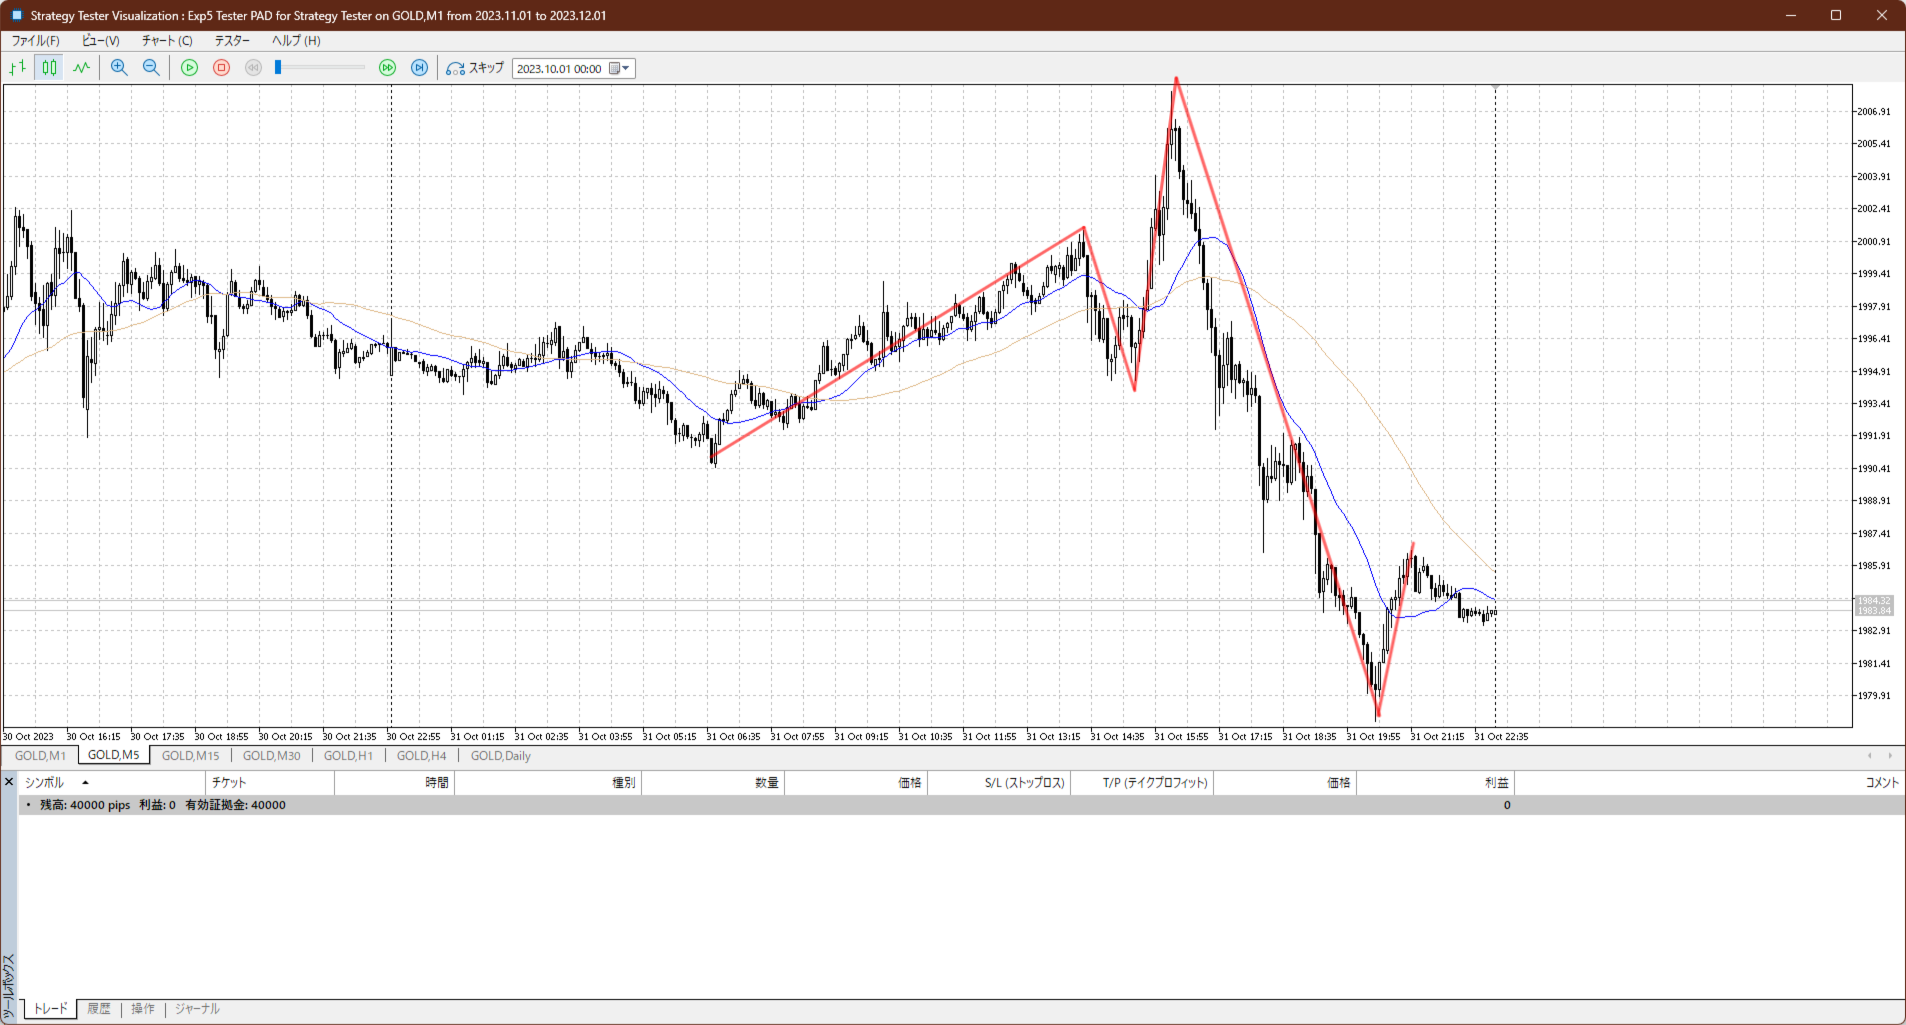Select the 履歴 (history) tab
This screenshot has width=1906, height=1025.
click(x=99, y=1009)
